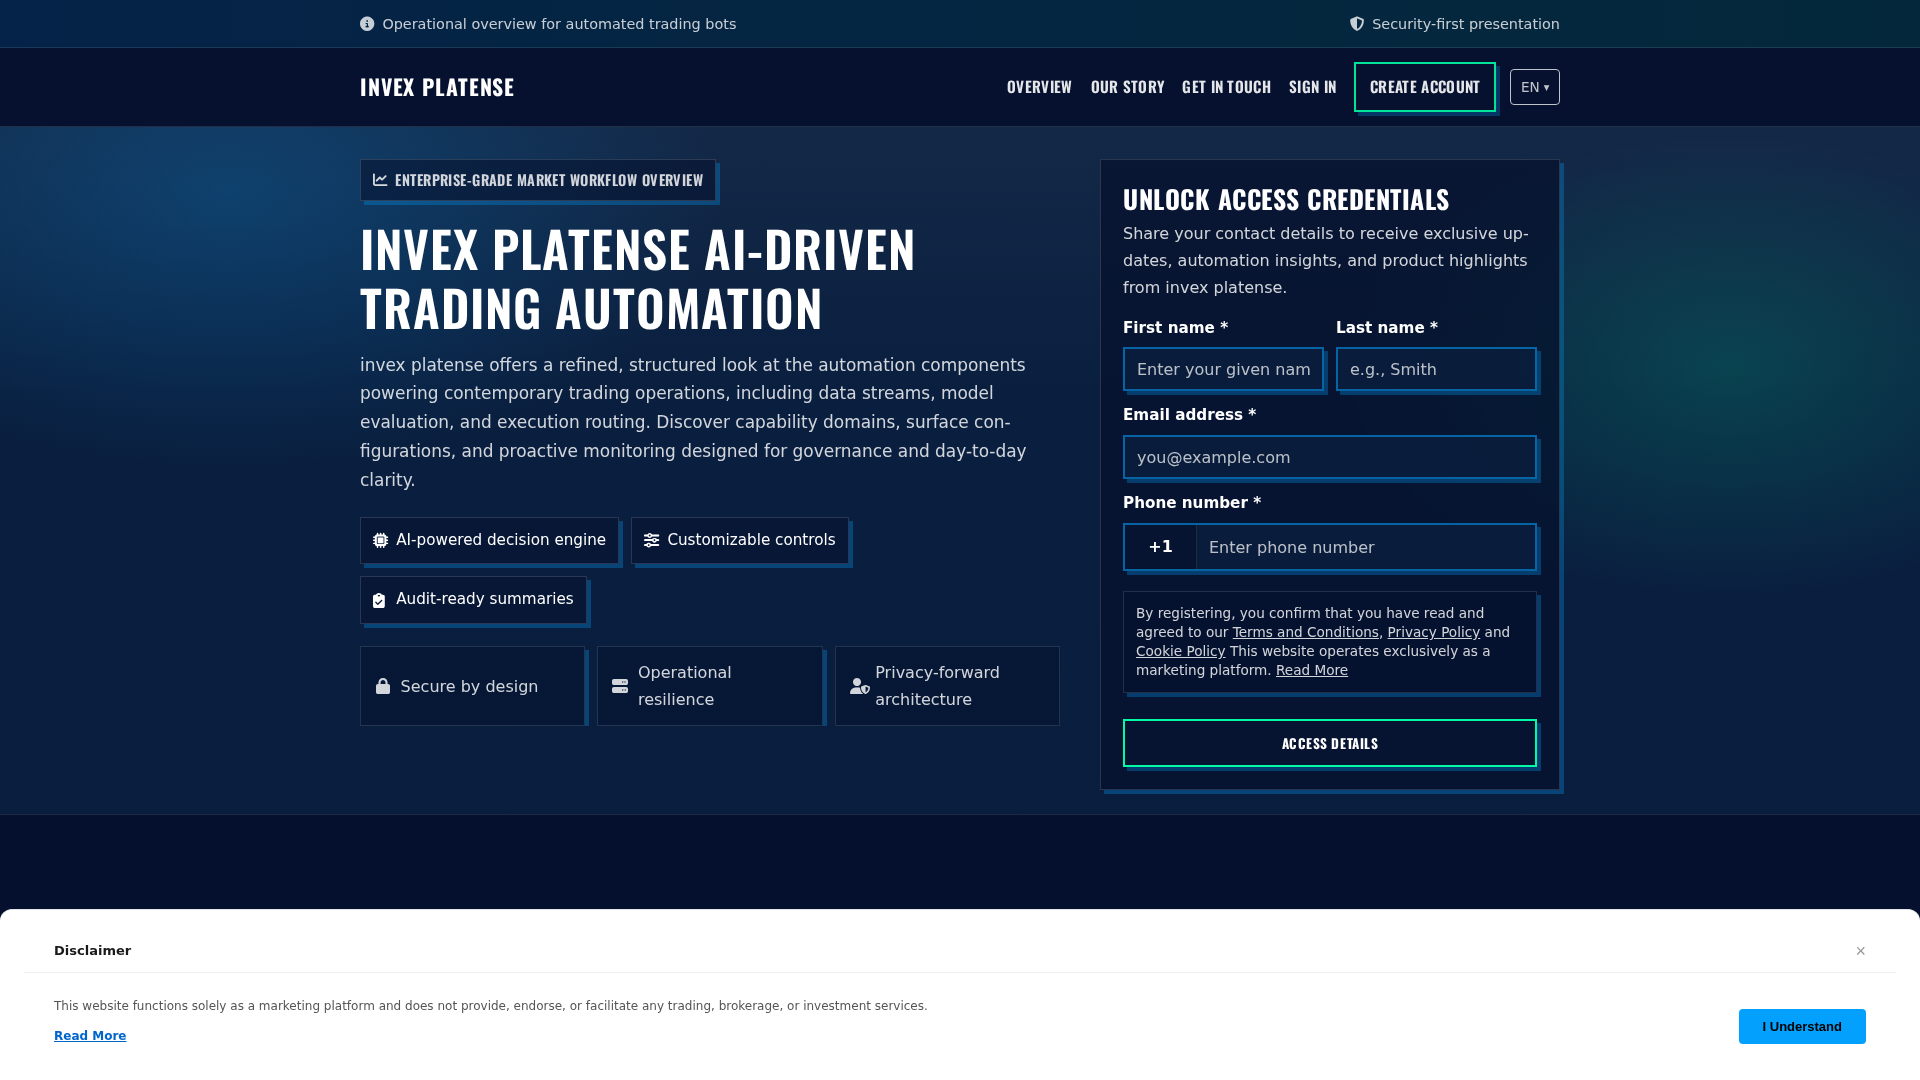Open the Cookie Policy link
This screenshot has width=1920, height=1080.
click(1180, 651)
